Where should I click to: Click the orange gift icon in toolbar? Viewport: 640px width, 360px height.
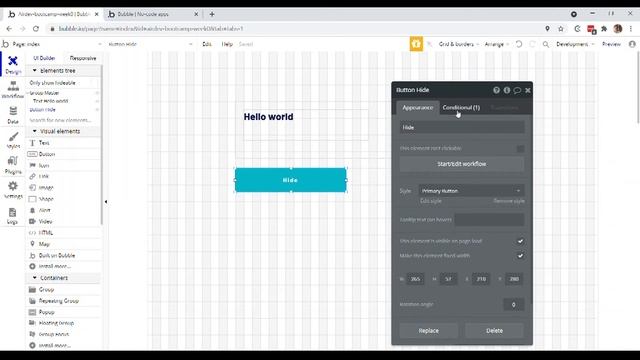(x=416, y=44)
